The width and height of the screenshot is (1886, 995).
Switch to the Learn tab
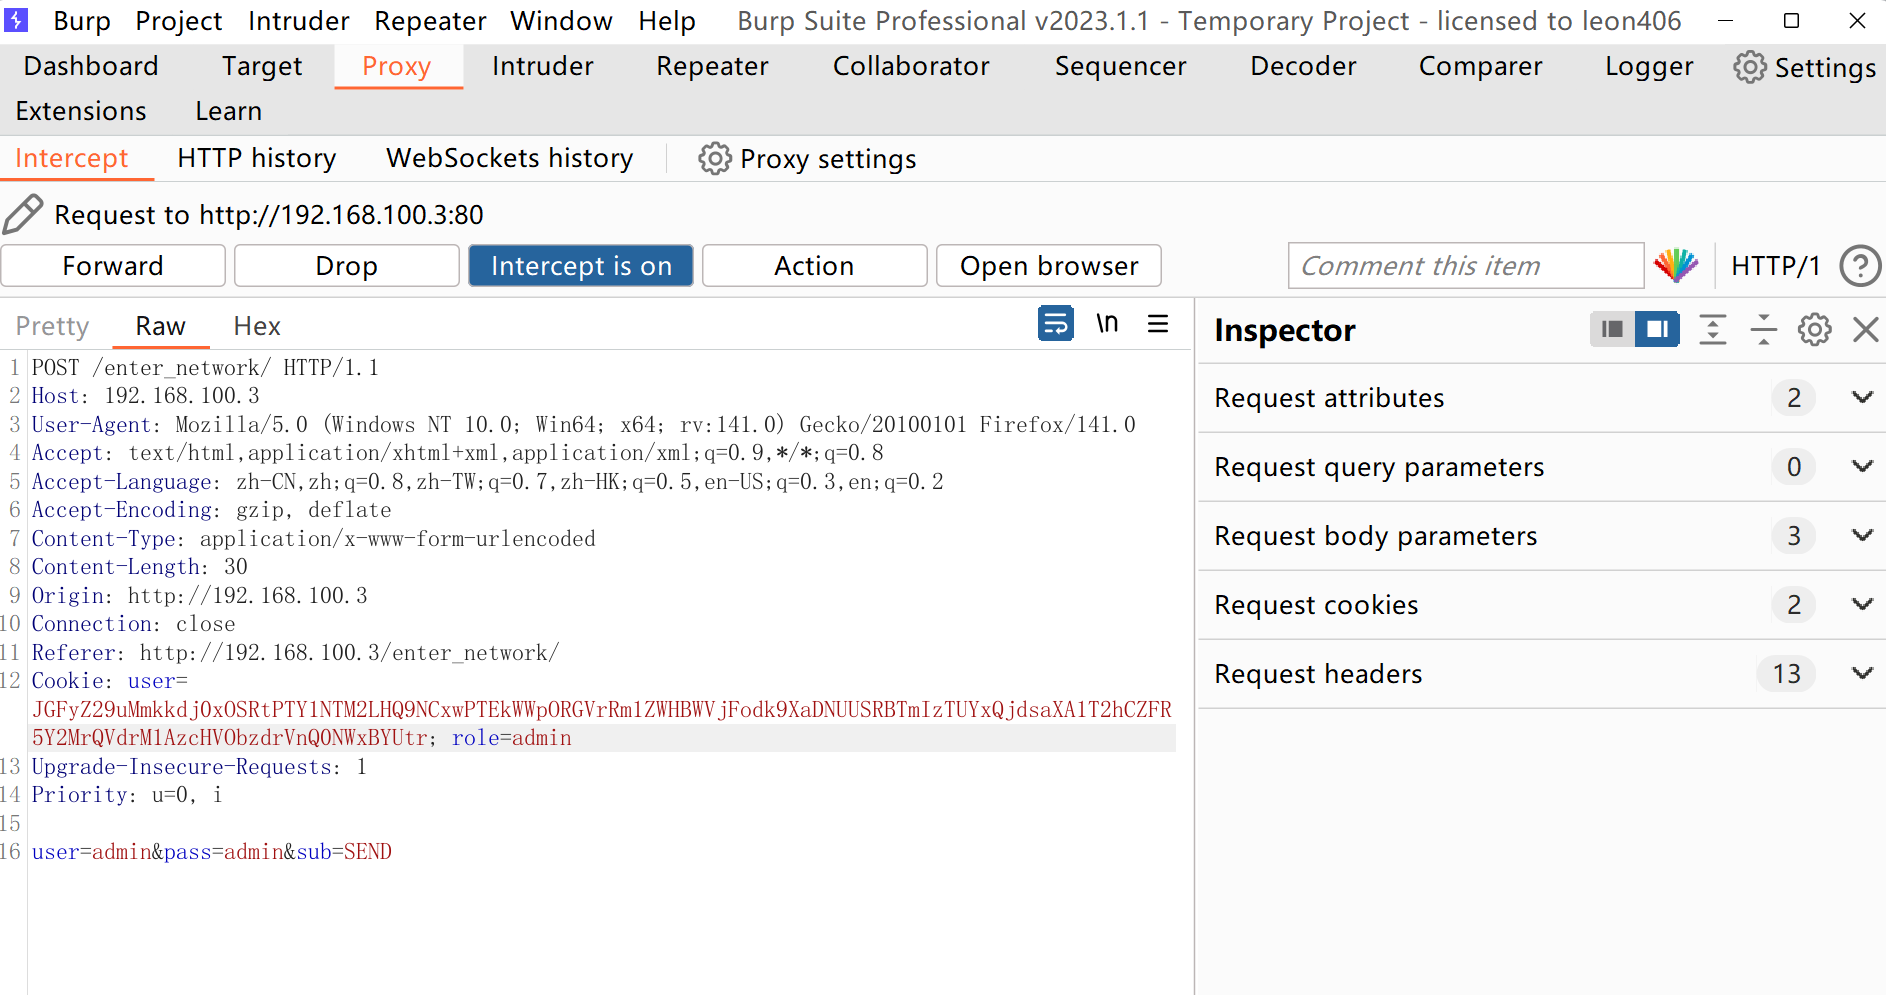(x=229, y=111)
